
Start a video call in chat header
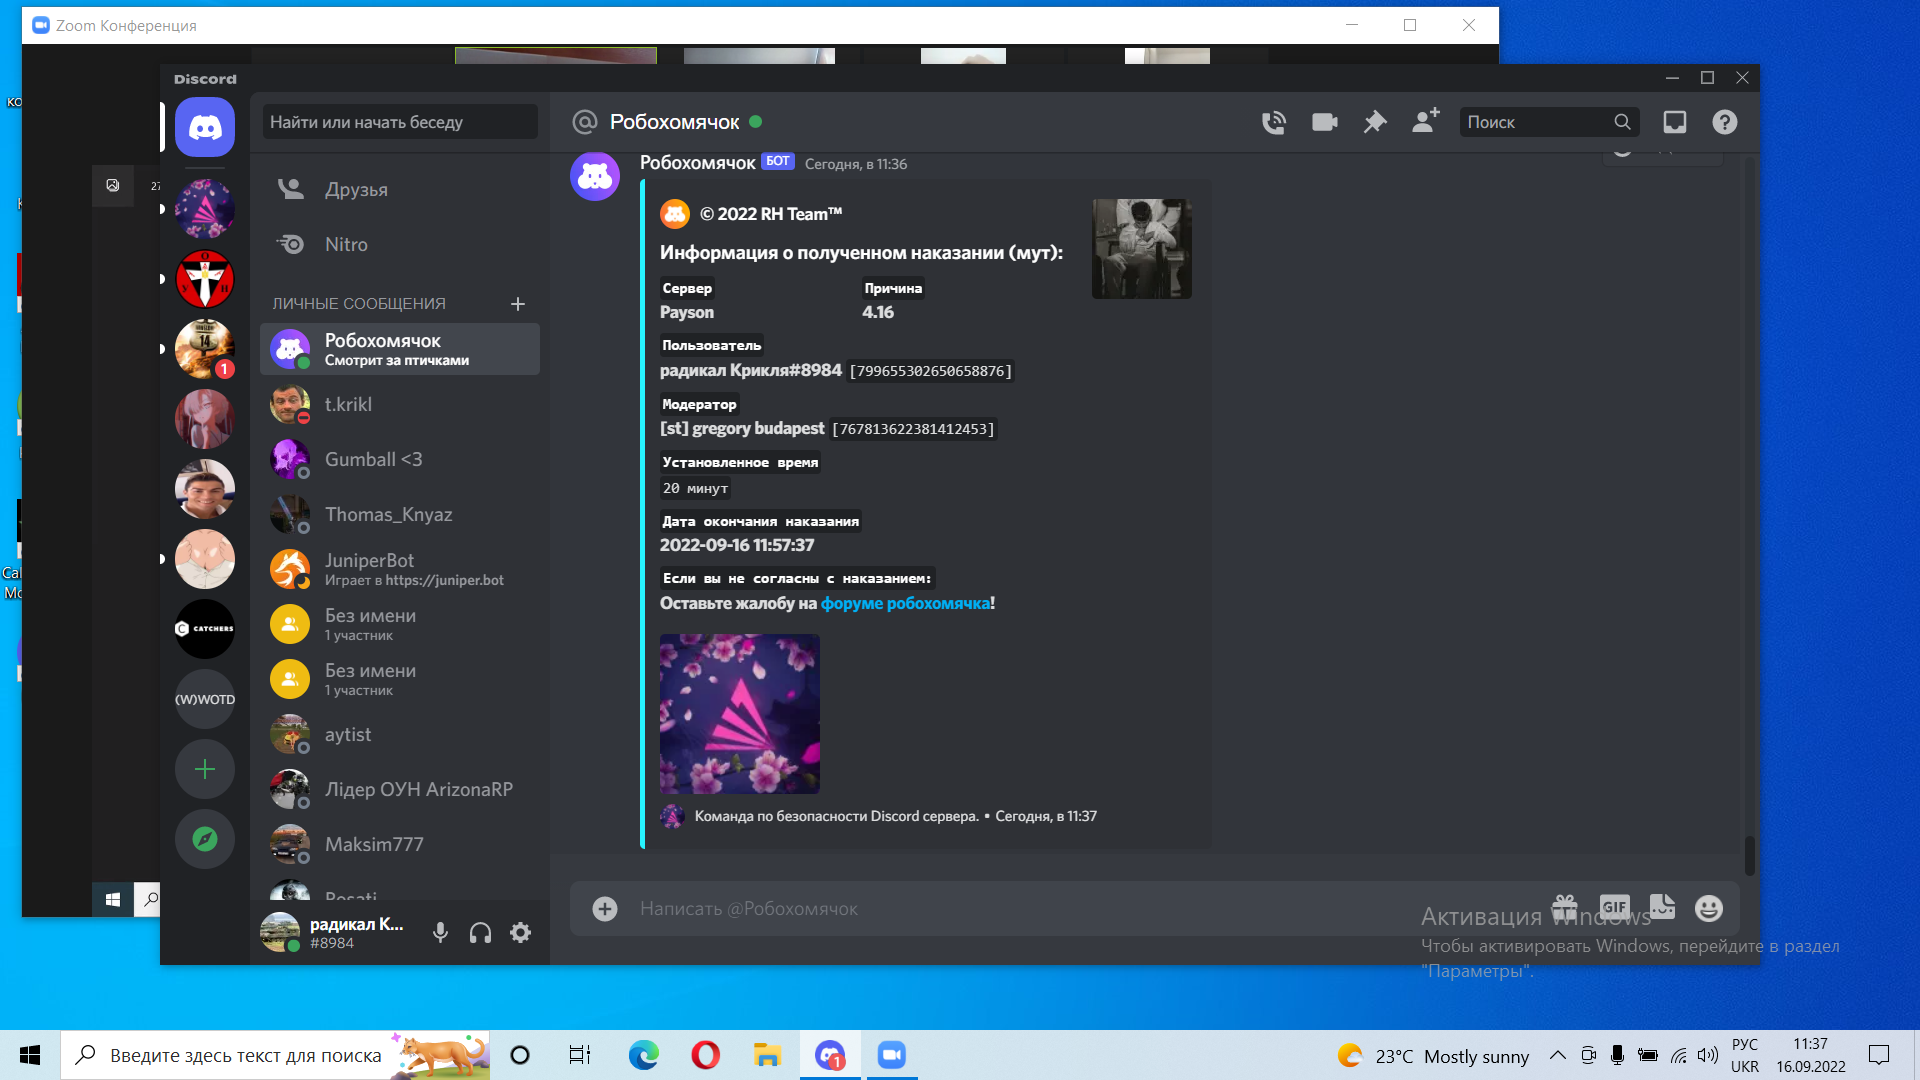(1324, 122)
